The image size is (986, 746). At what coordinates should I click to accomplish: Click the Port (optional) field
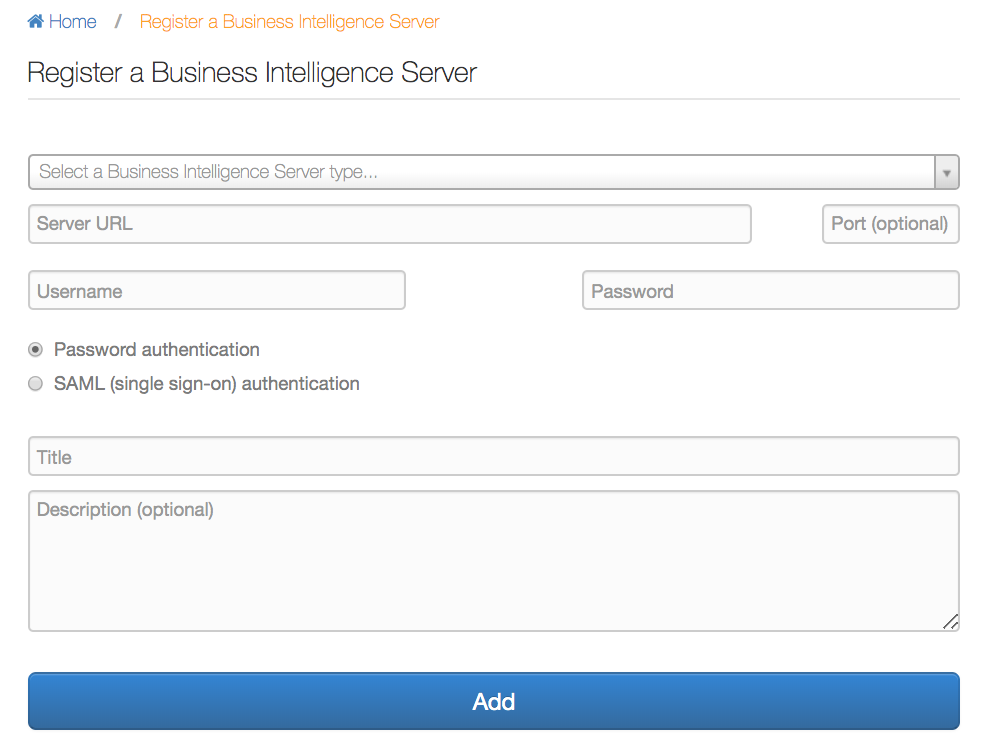(890, 224)
